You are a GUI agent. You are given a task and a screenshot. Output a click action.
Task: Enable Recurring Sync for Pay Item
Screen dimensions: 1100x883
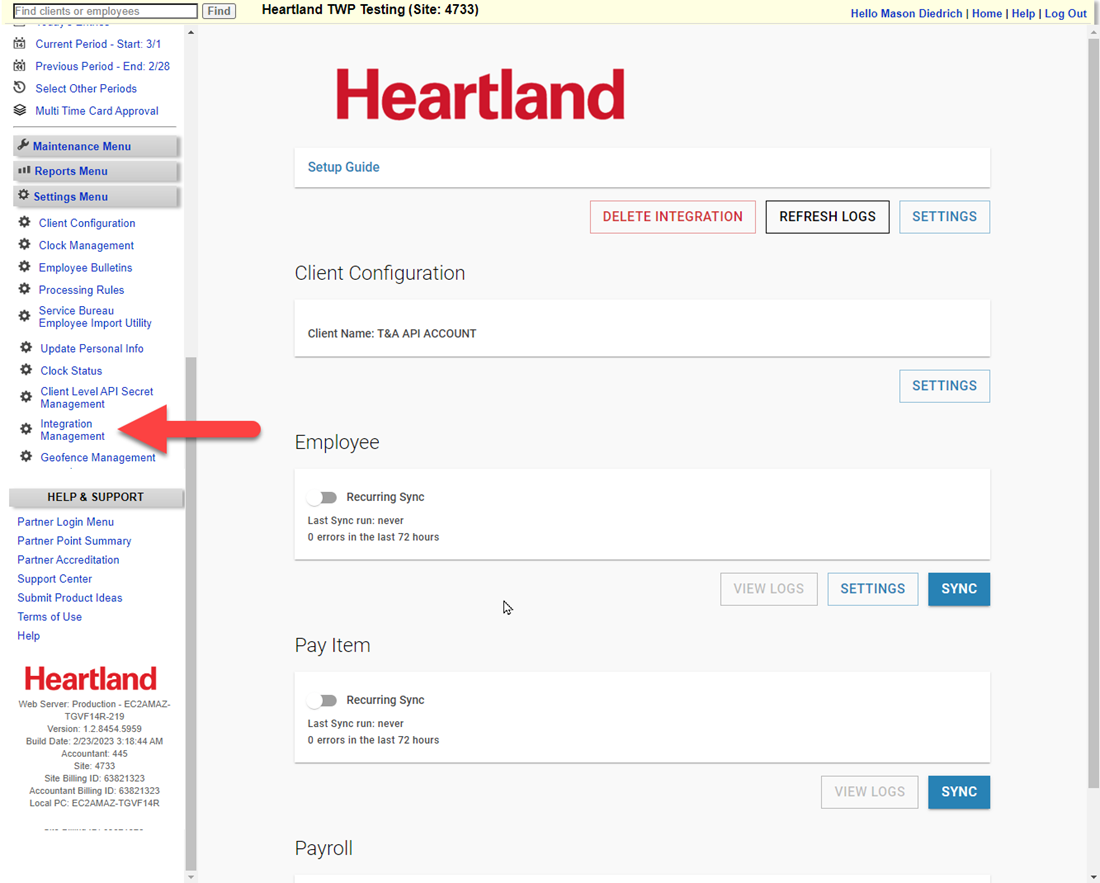point(322,699)
